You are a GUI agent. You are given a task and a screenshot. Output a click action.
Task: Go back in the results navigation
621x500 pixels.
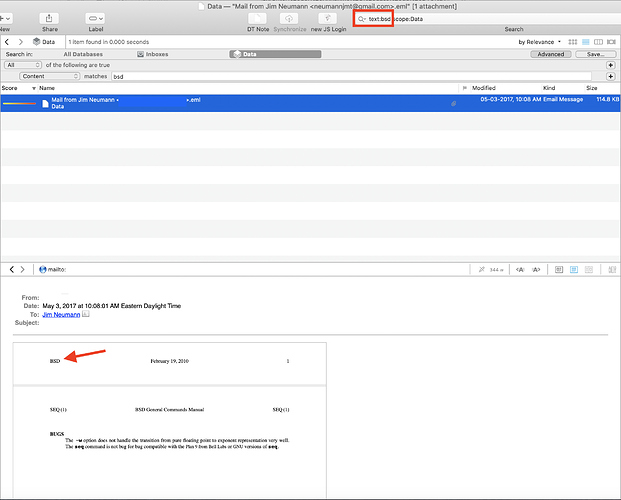coord(7,42)
